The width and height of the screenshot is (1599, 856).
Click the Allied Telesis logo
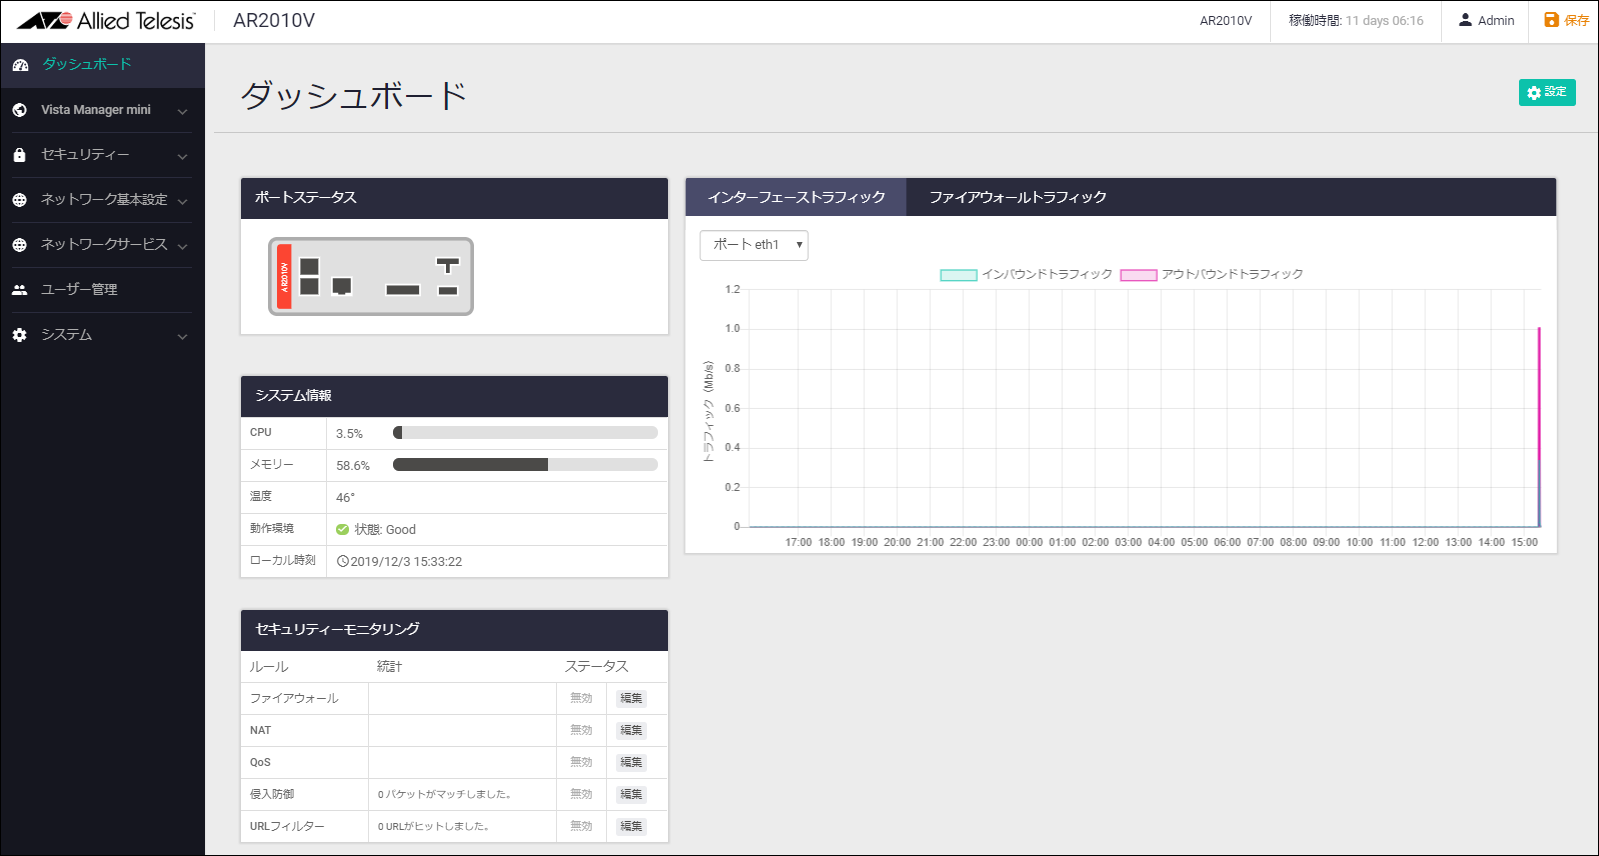pos(105,21)
